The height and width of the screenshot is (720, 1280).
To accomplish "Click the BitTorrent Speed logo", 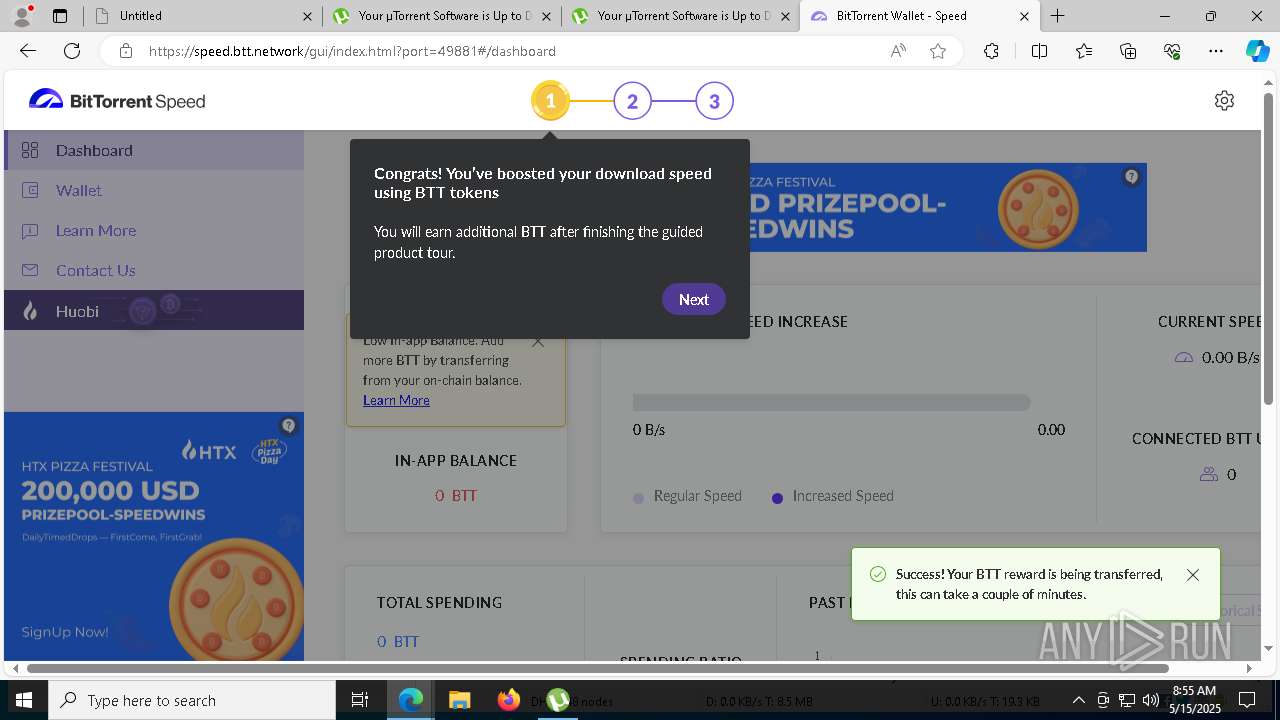I will 117,100.
